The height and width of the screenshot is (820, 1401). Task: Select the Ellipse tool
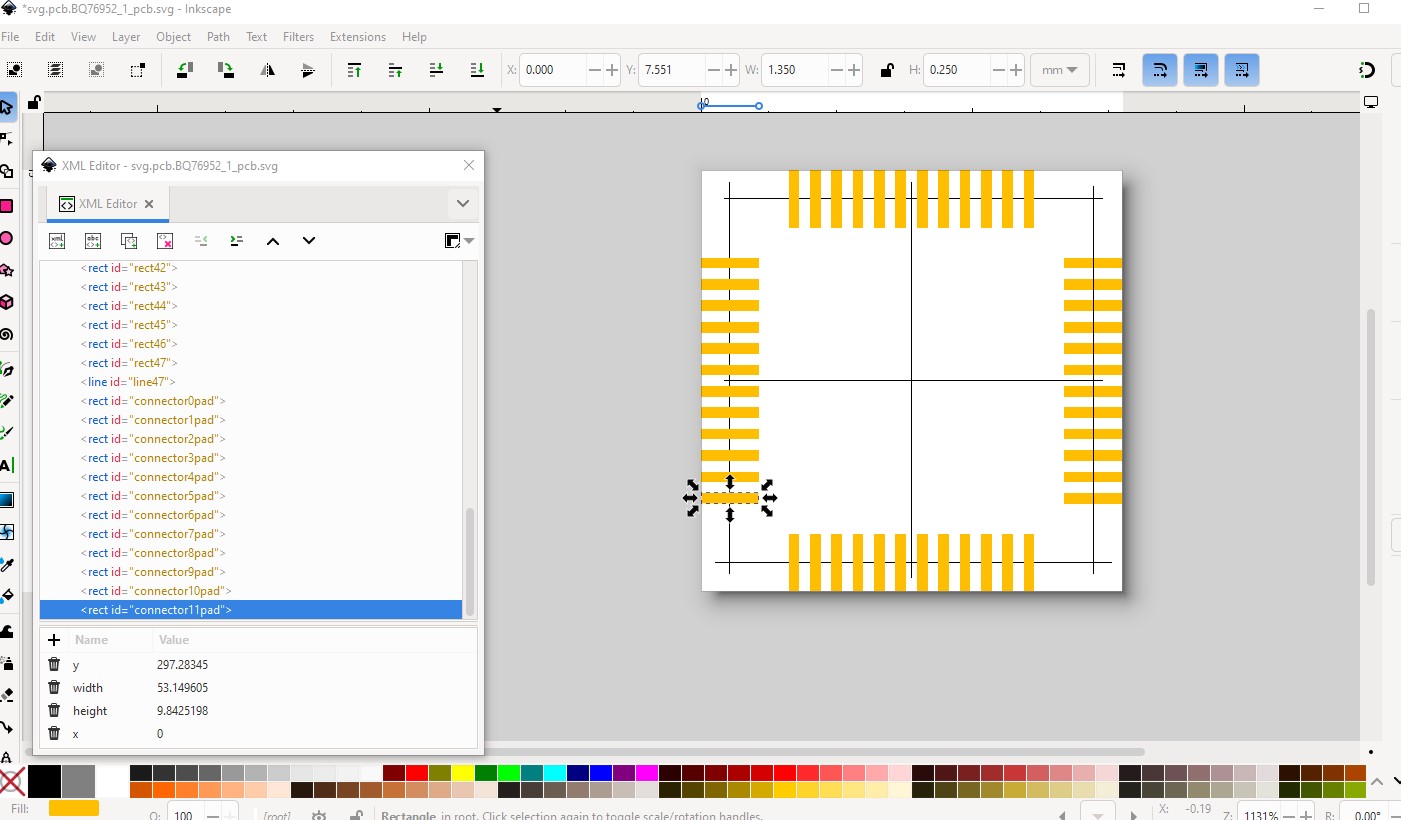pyautogui.click(x=6, y=238)
